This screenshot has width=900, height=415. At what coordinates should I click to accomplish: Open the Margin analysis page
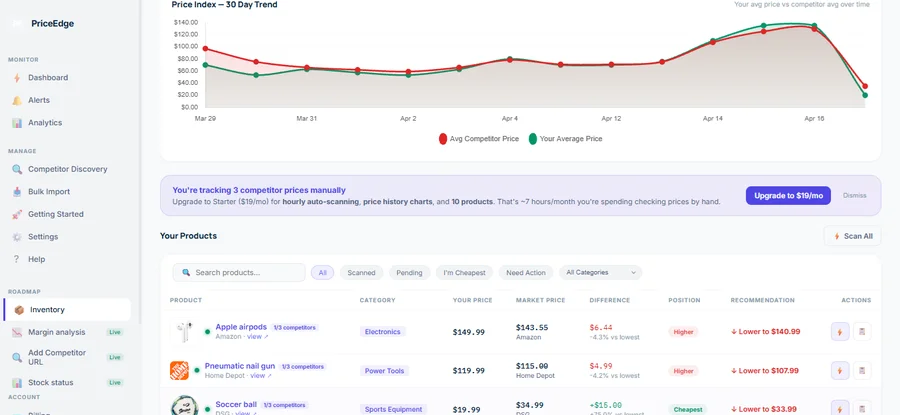(x=57, y=332)
